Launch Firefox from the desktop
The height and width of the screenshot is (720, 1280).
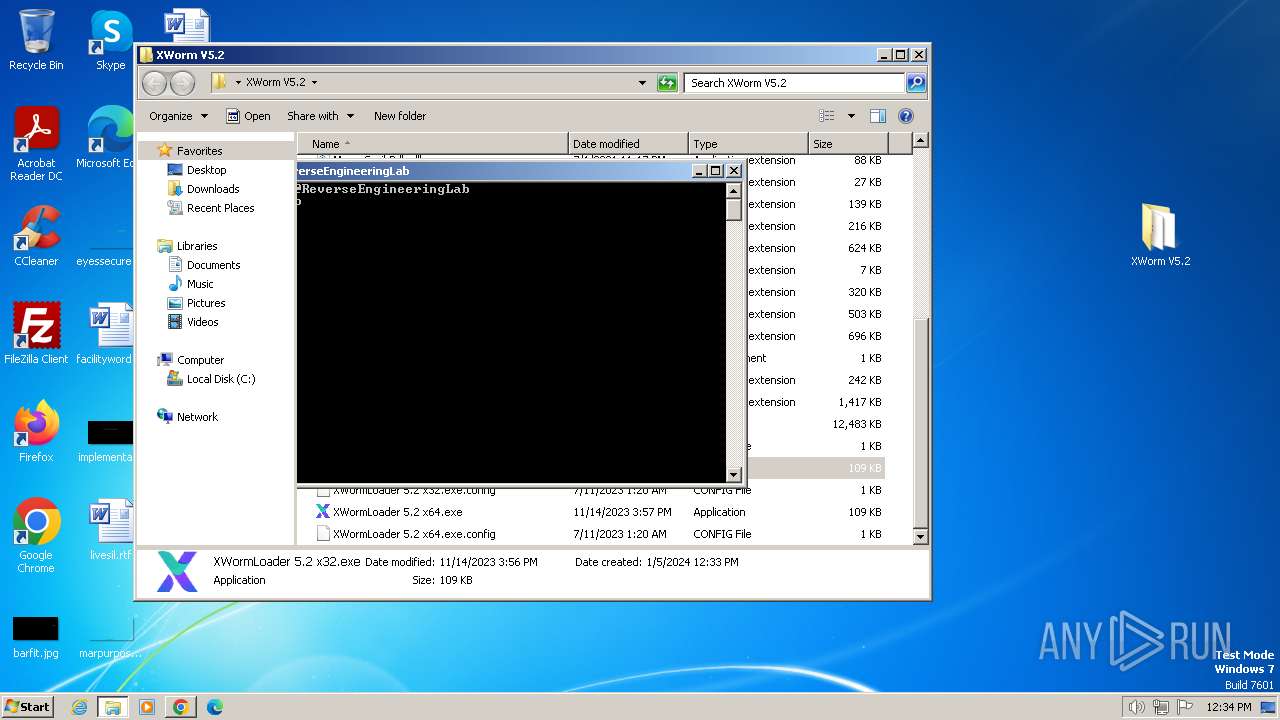[x=36, y=432]
